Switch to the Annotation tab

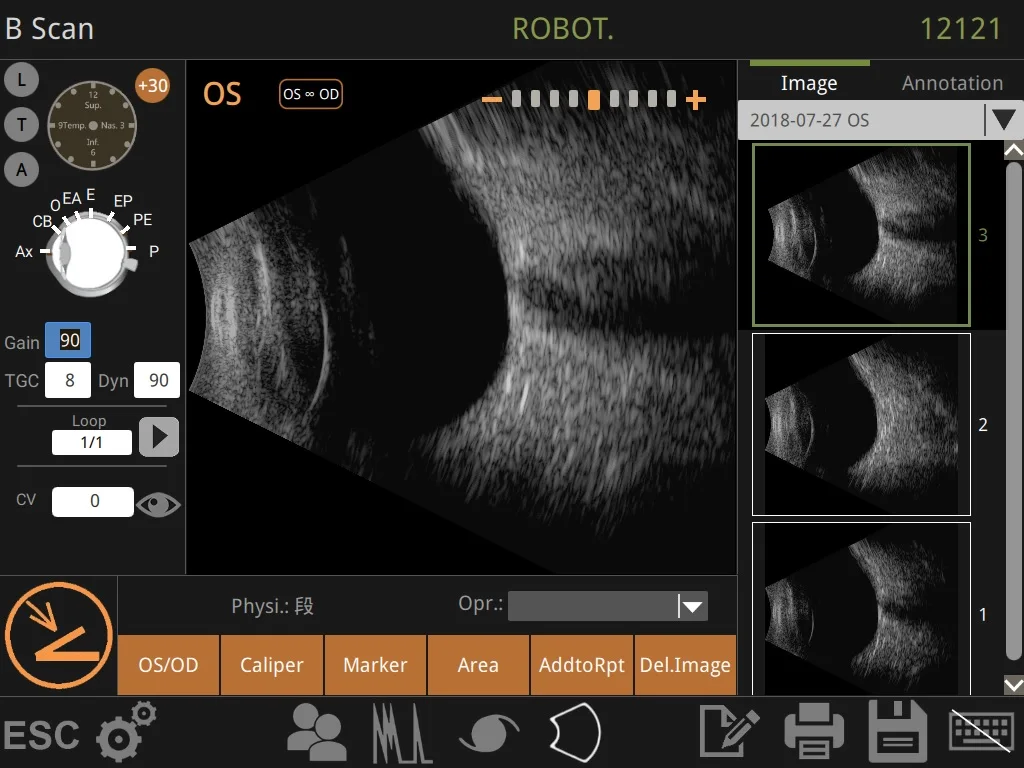[x=951, y=84]
